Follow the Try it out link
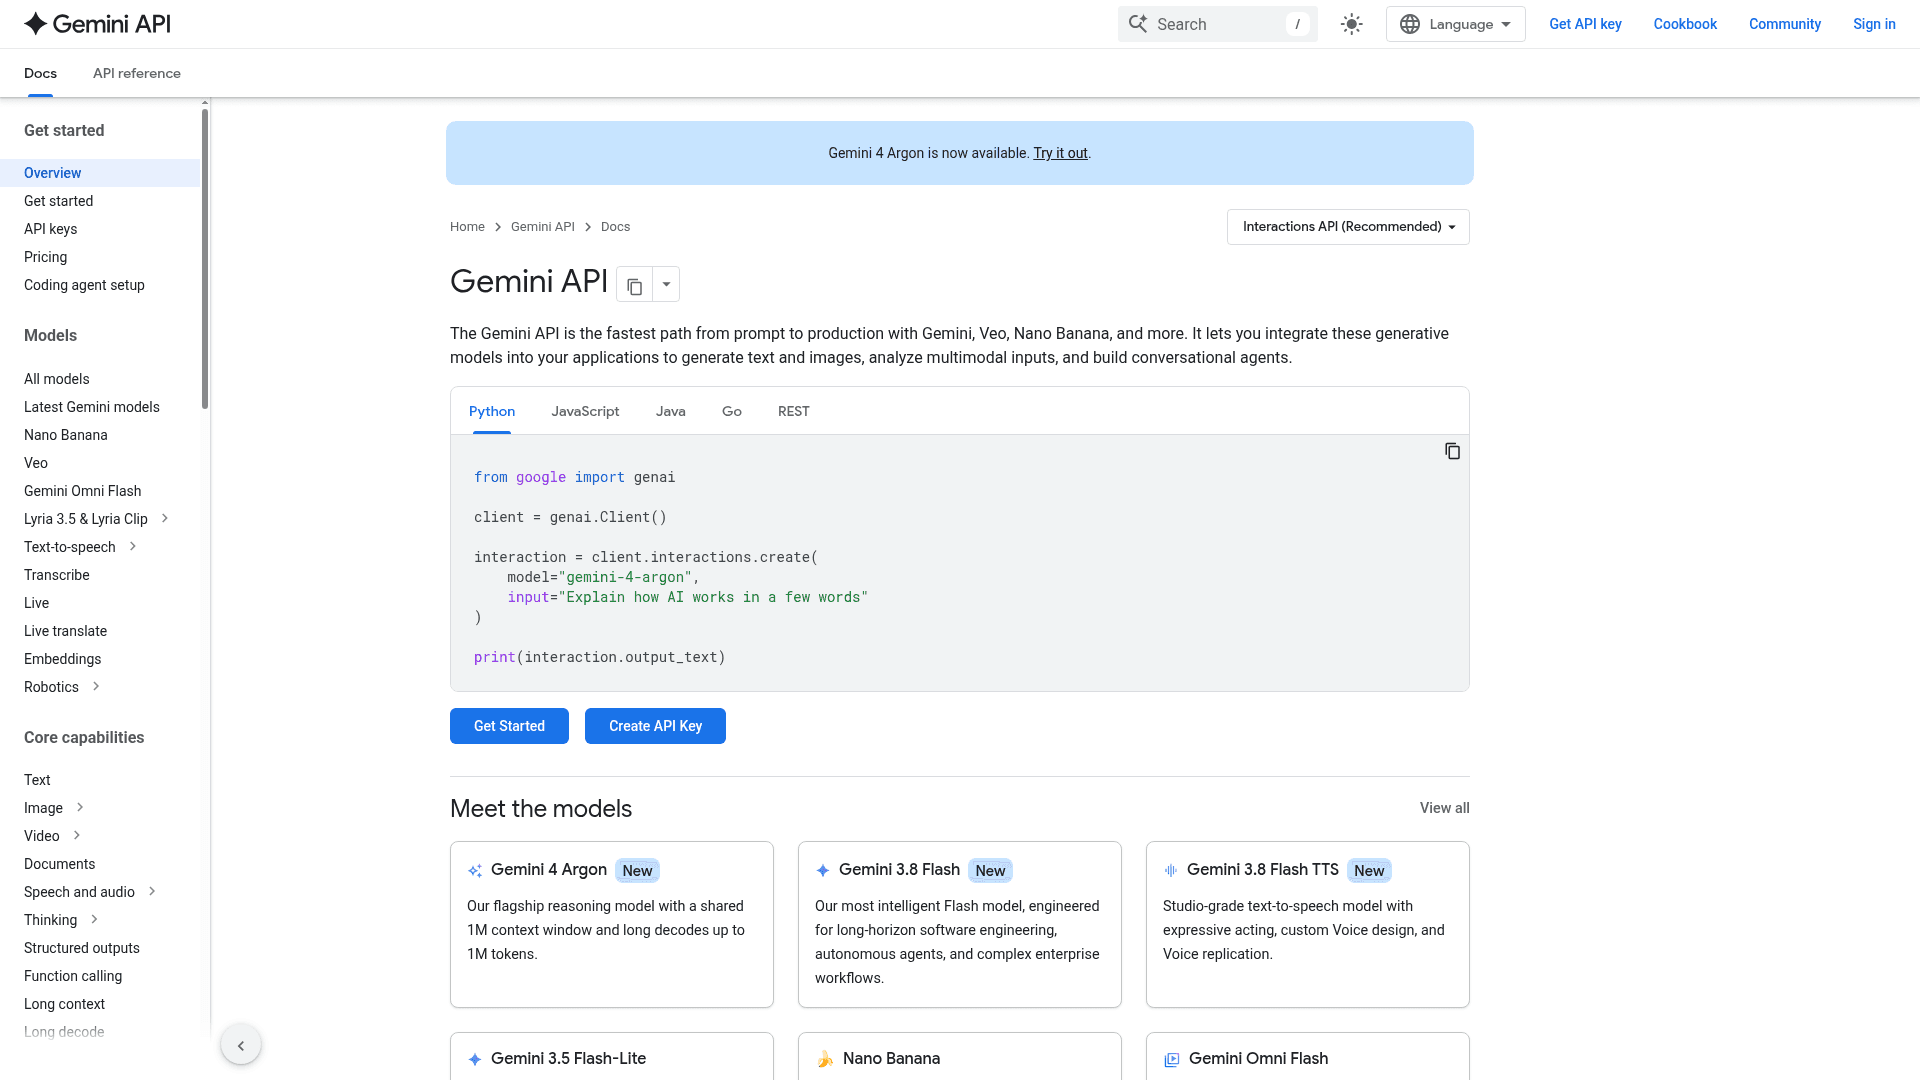Viewport: 1920px width, 1080px height. [x=1060, y=153]
